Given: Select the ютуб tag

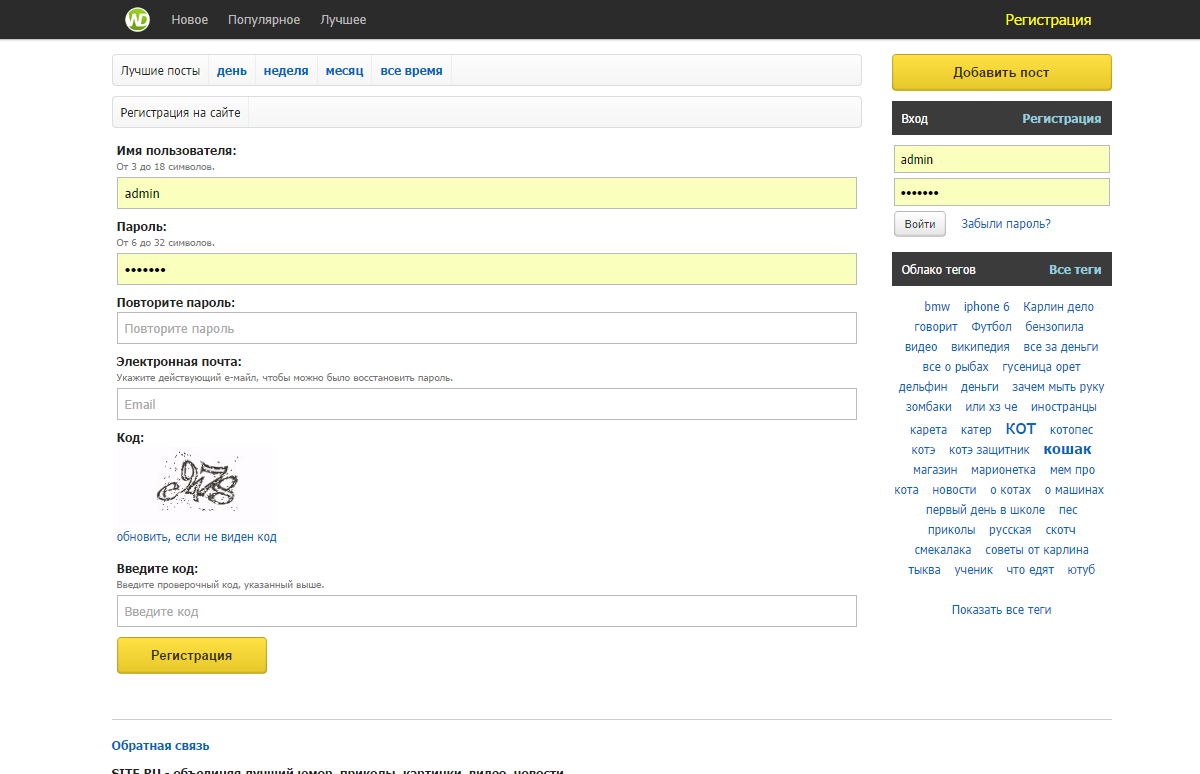Looking at the screenshot, I should click(1081, 570).
